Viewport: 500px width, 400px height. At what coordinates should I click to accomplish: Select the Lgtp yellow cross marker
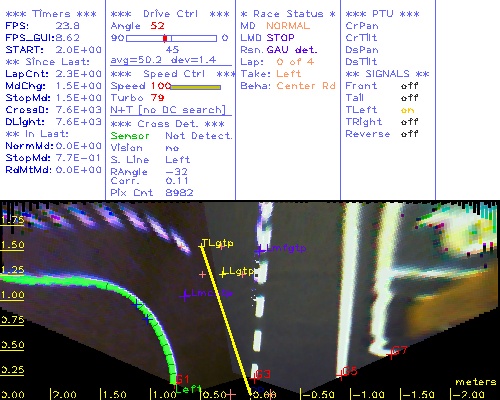[x=237, y=272]
